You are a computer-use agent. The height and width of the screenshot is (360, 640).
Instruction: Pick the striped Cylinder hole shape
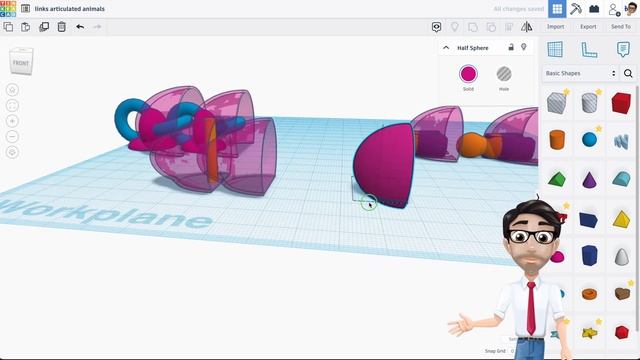point(589,102)
